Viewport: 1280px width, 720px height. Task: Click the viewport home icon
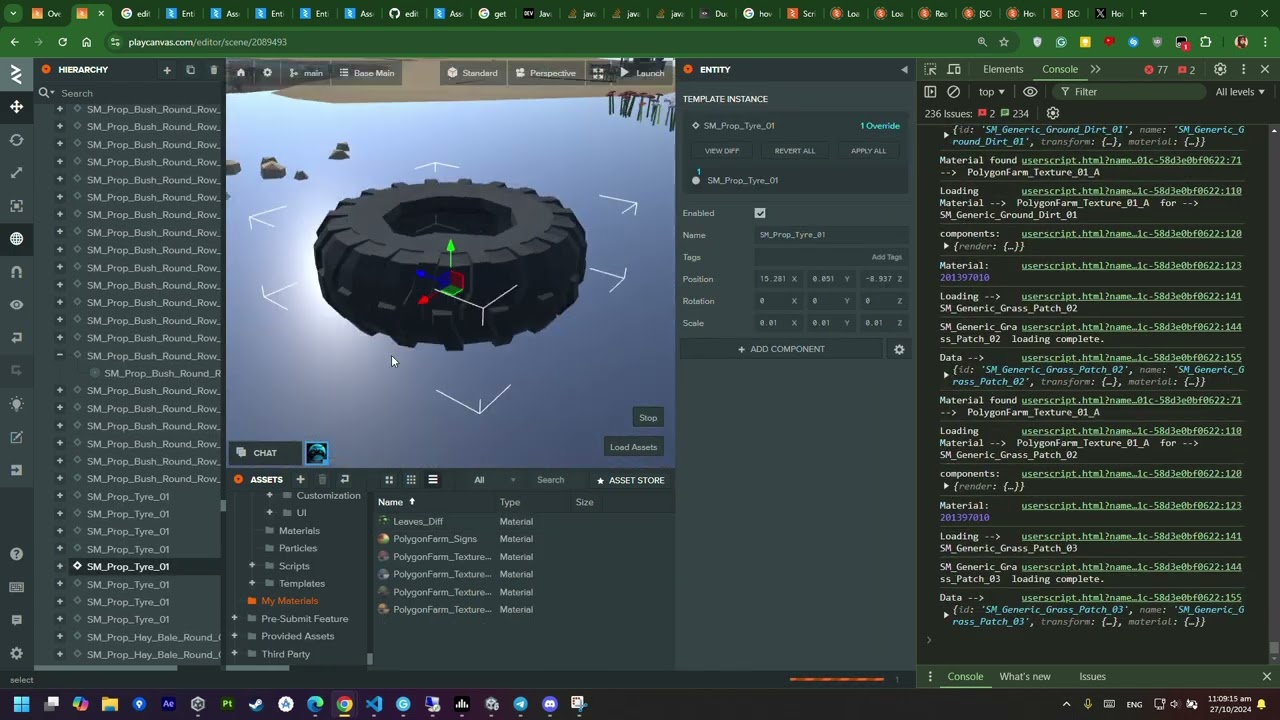(x=240, y=73)
